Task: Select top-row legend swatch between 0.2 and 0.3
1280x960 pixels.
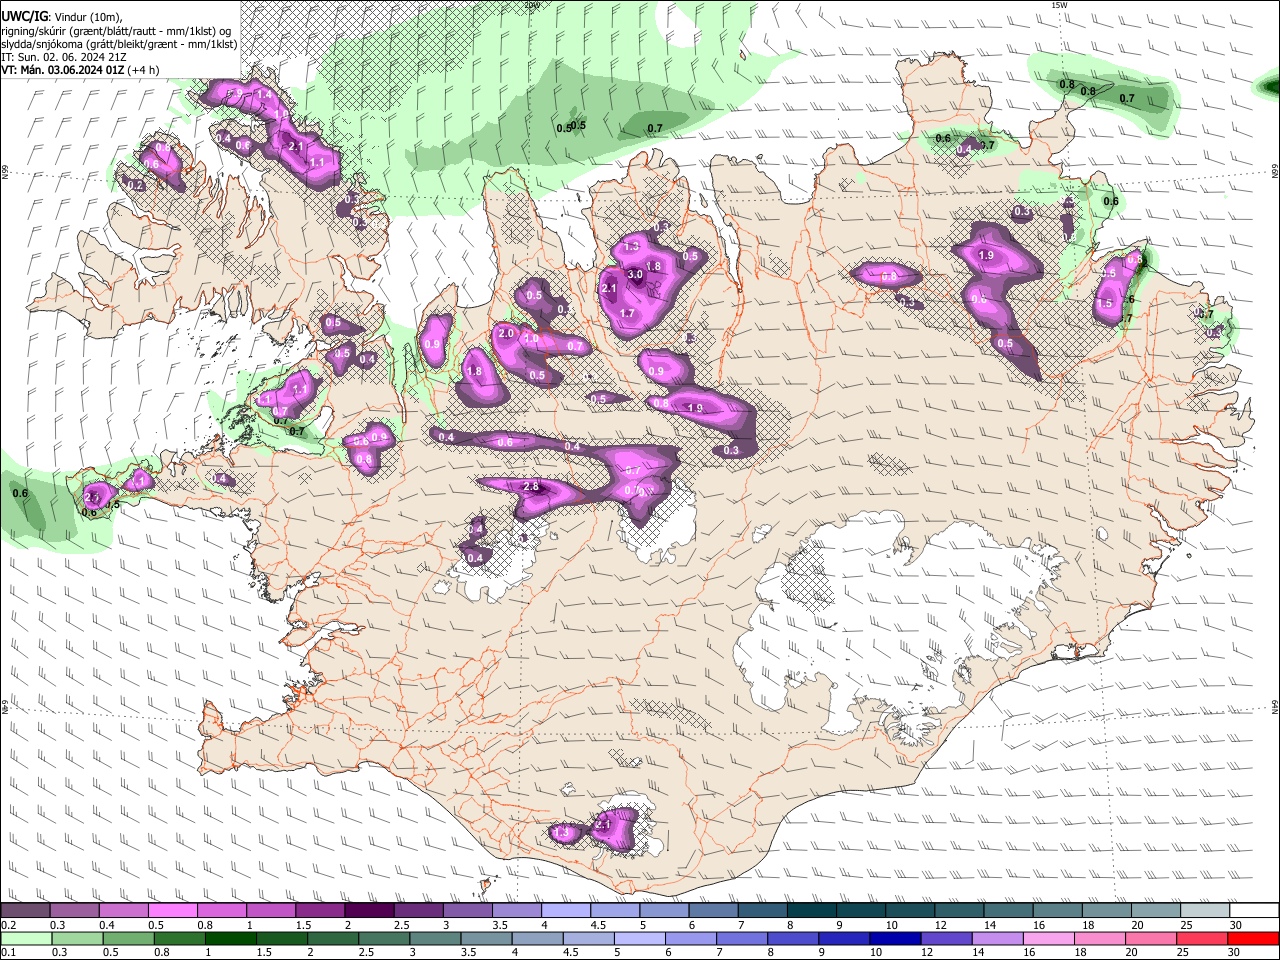Action: click(x=25, y=911)
